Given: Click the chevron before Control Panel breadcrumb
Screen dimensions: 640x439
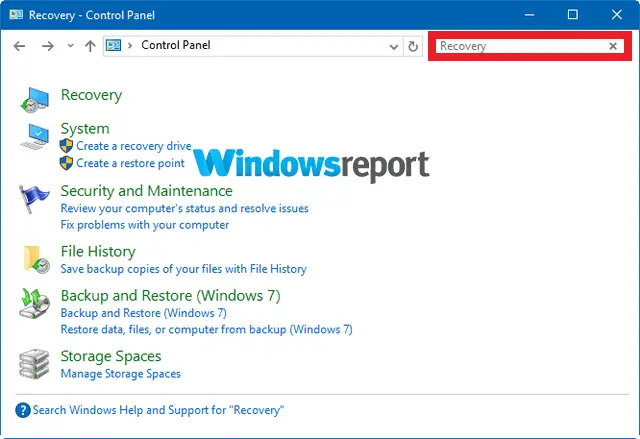Looking at the screenshot, I should point(130,45).
